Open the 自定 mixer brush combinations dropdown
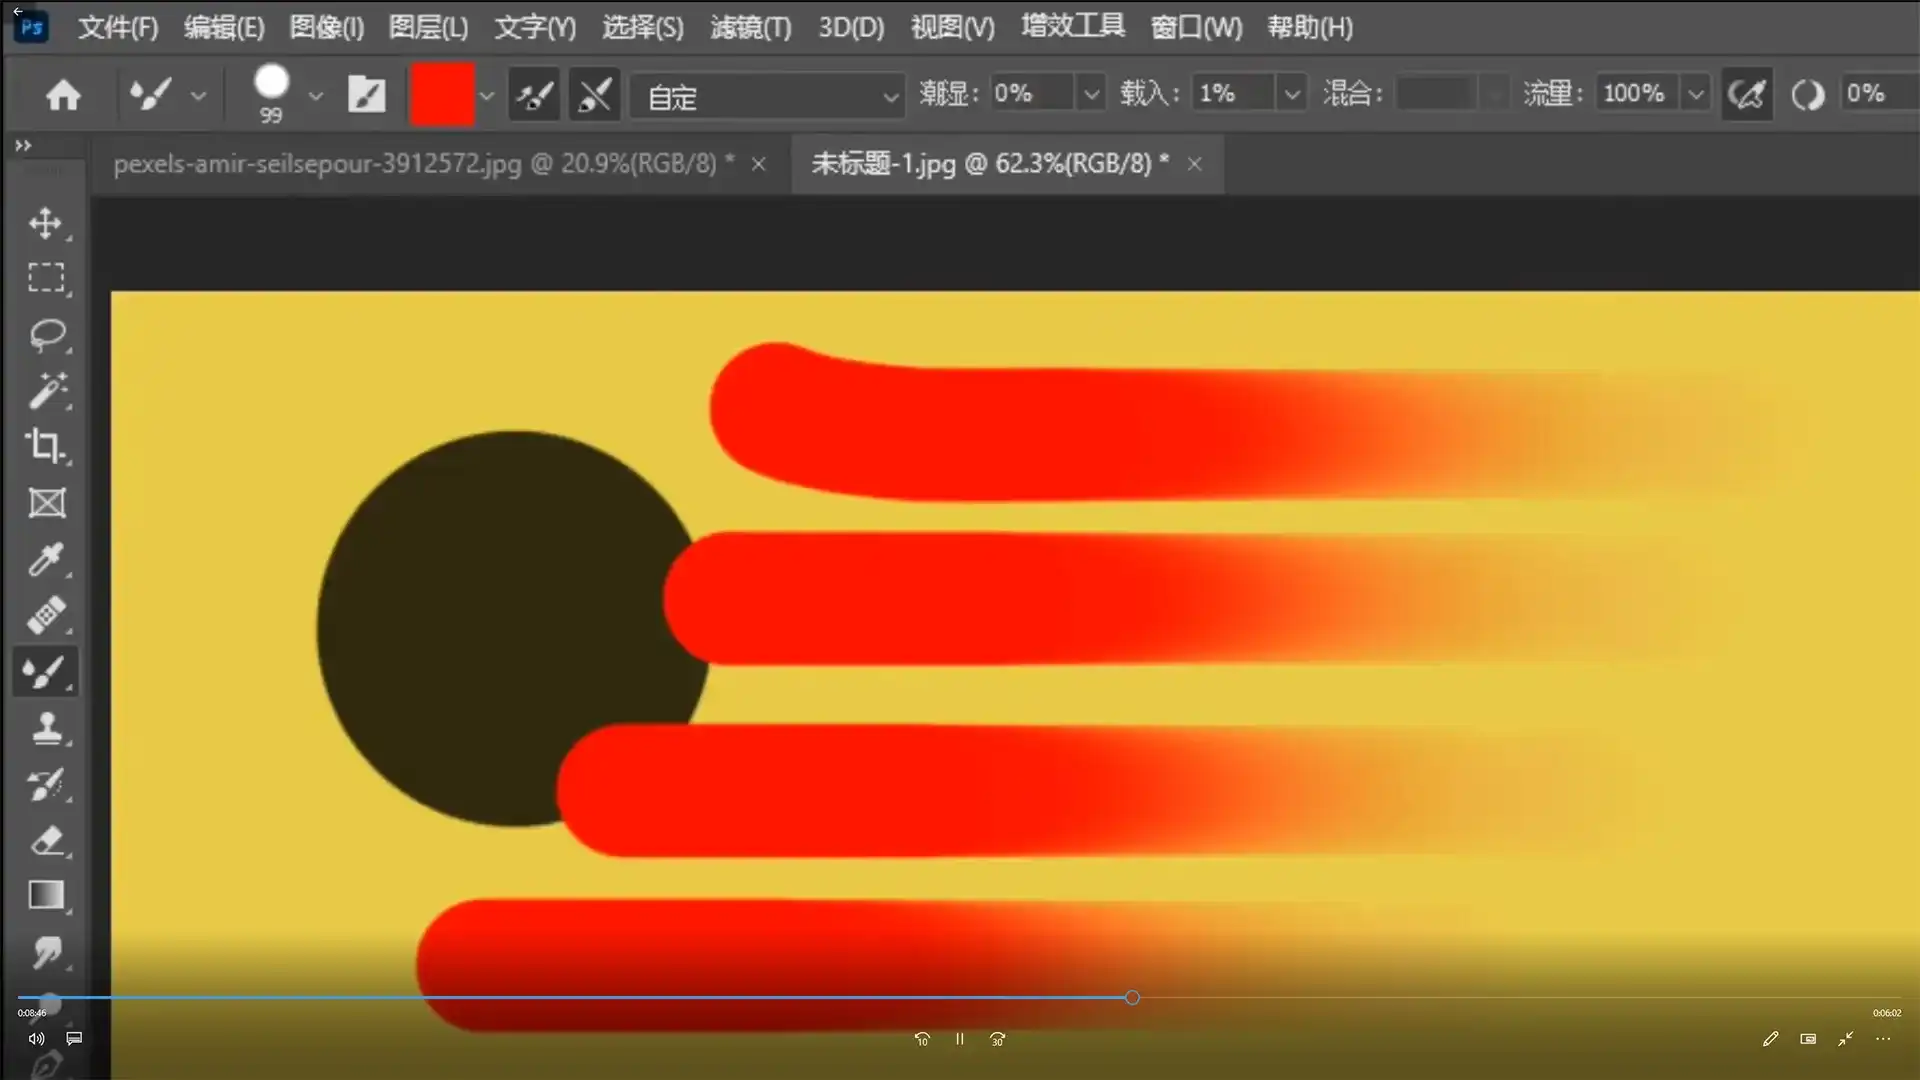 tap(890, 96)
